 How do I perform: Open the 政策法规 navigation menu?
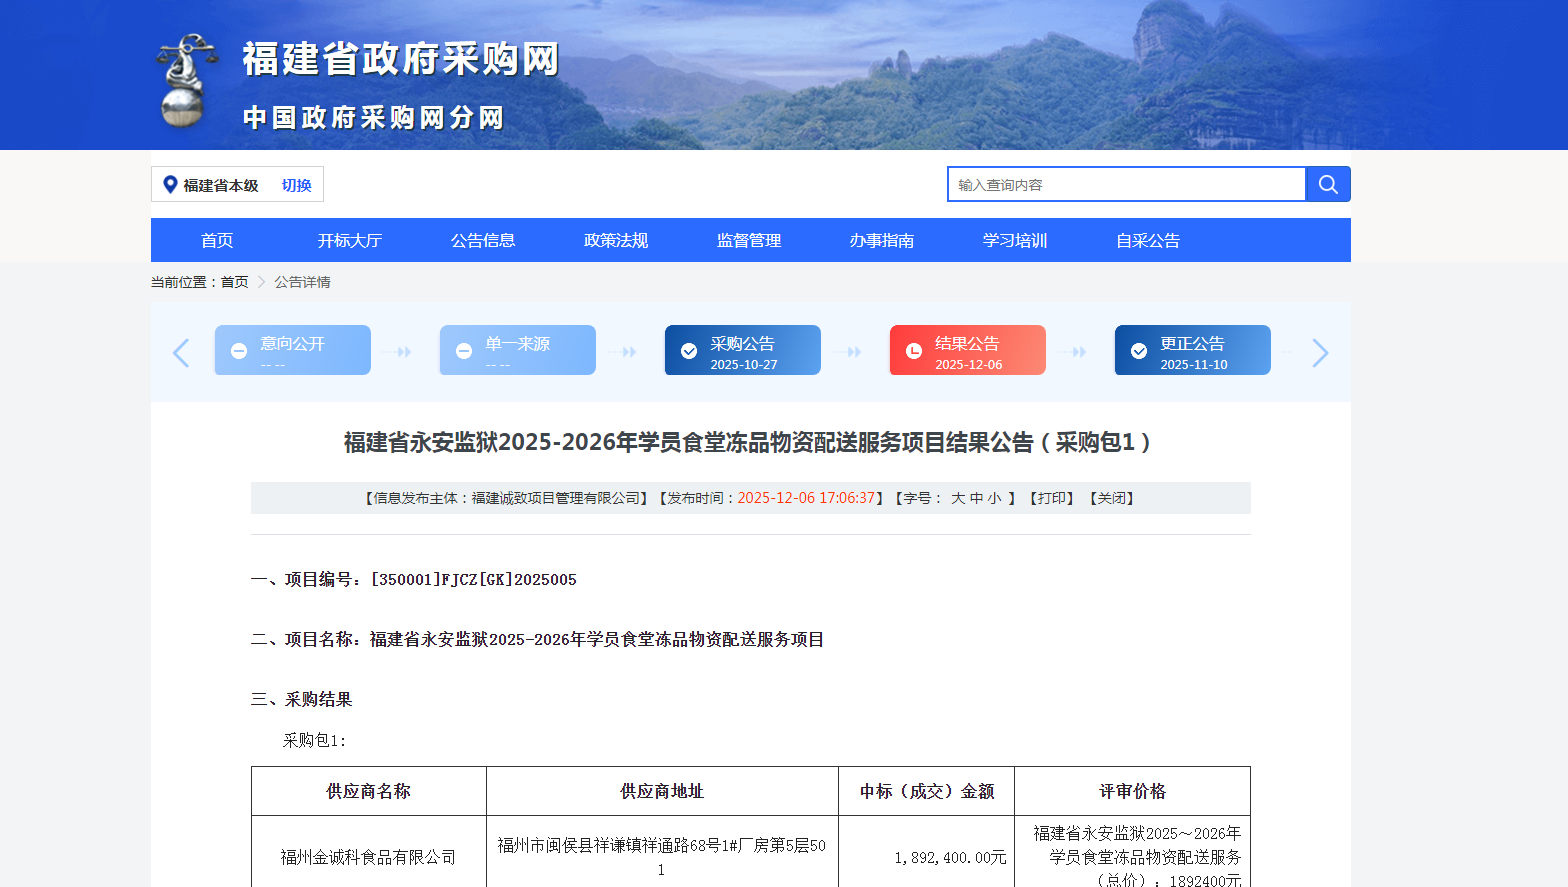616,240
